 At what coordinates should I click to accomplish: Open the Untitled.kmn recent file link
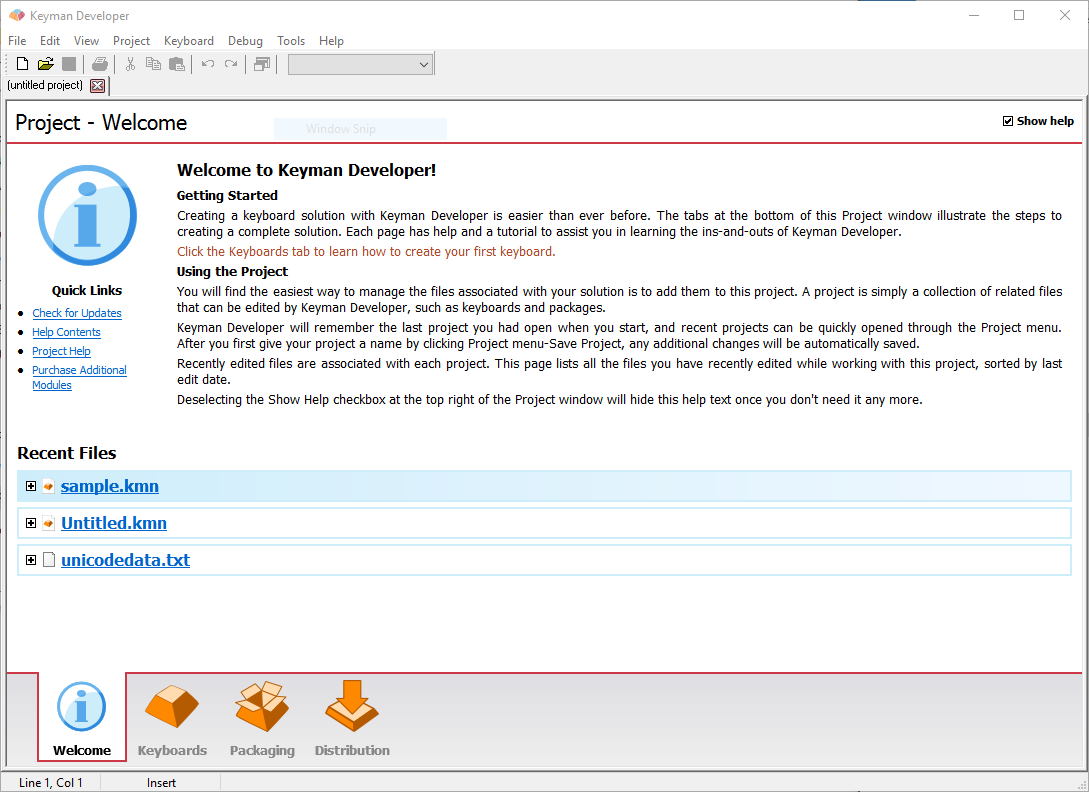click(114, 522)
